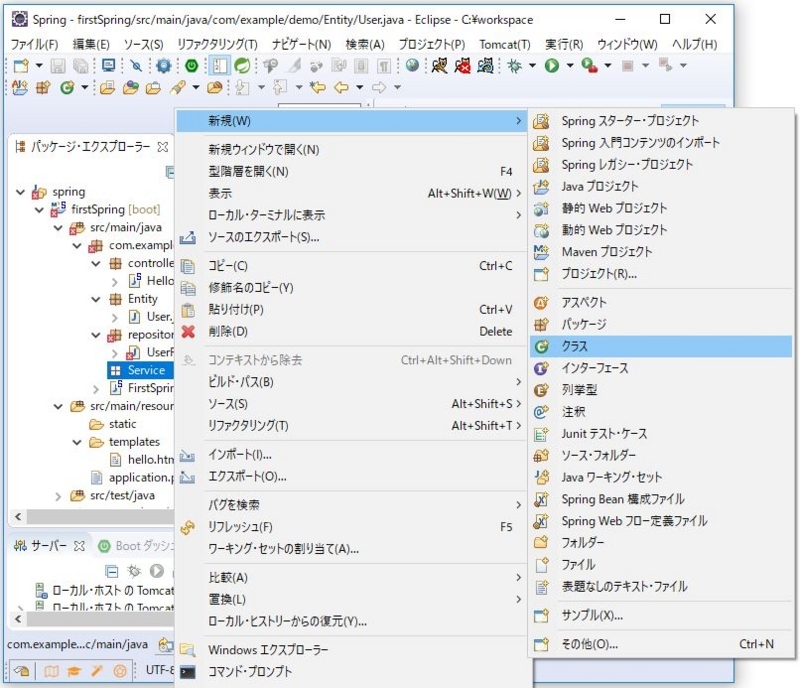Click the web browser globe toolbar icon
The height and width of the screenshot is (688, 800).
pos(412,65)
